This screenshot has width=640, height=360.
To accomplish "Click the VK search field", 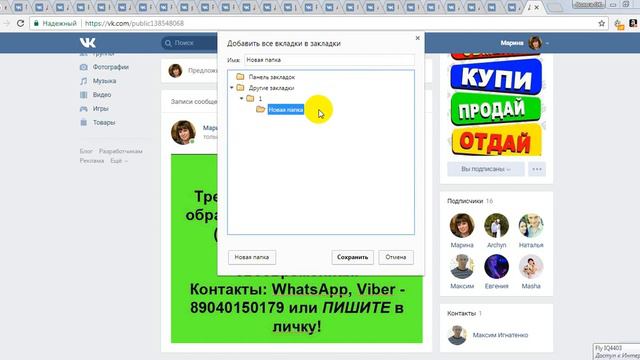I will pyautogui.click(x=190, y=43).
